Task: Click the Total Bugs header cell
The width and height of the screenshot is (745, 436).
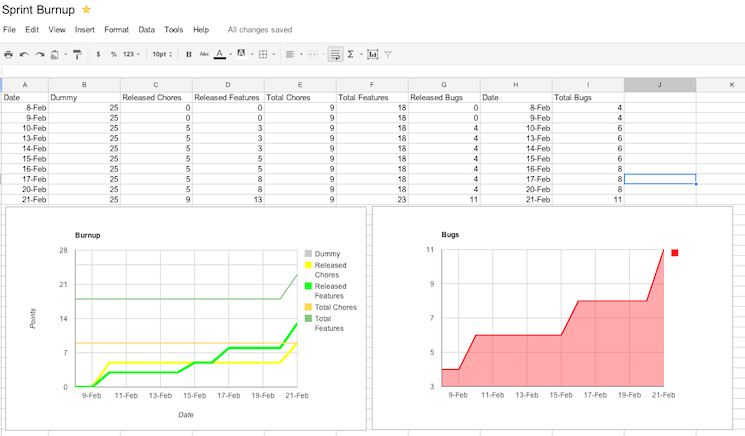Action: pyautogui.click(x=588, y=97)
